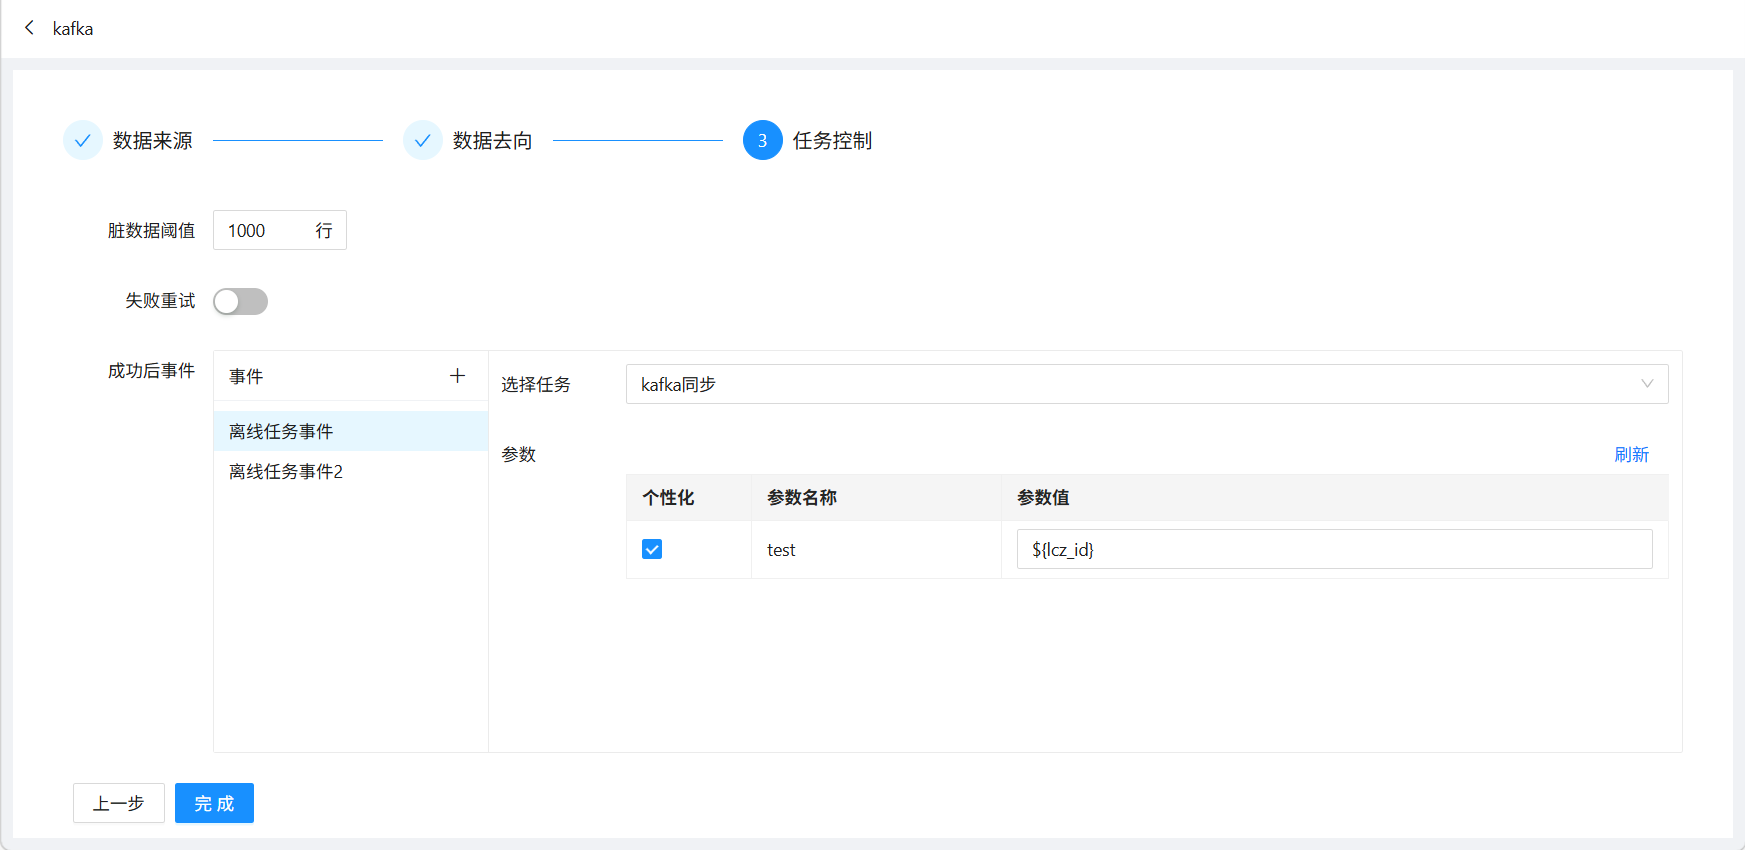Click the dropdown chevron arrow for 选择任务
Viewport: 1745px width, 850px height.
coord(1646,384)
